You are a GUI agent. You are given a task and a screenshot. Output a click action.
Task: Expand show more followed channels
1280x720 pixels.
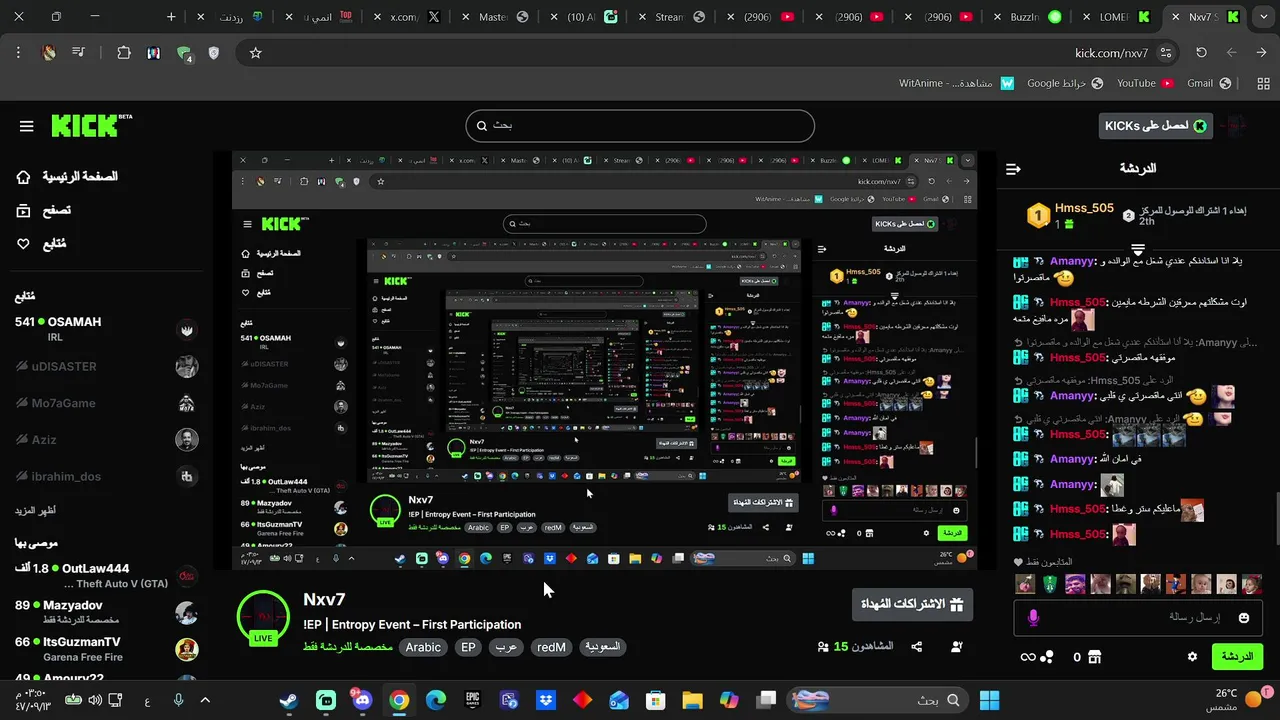35,510
